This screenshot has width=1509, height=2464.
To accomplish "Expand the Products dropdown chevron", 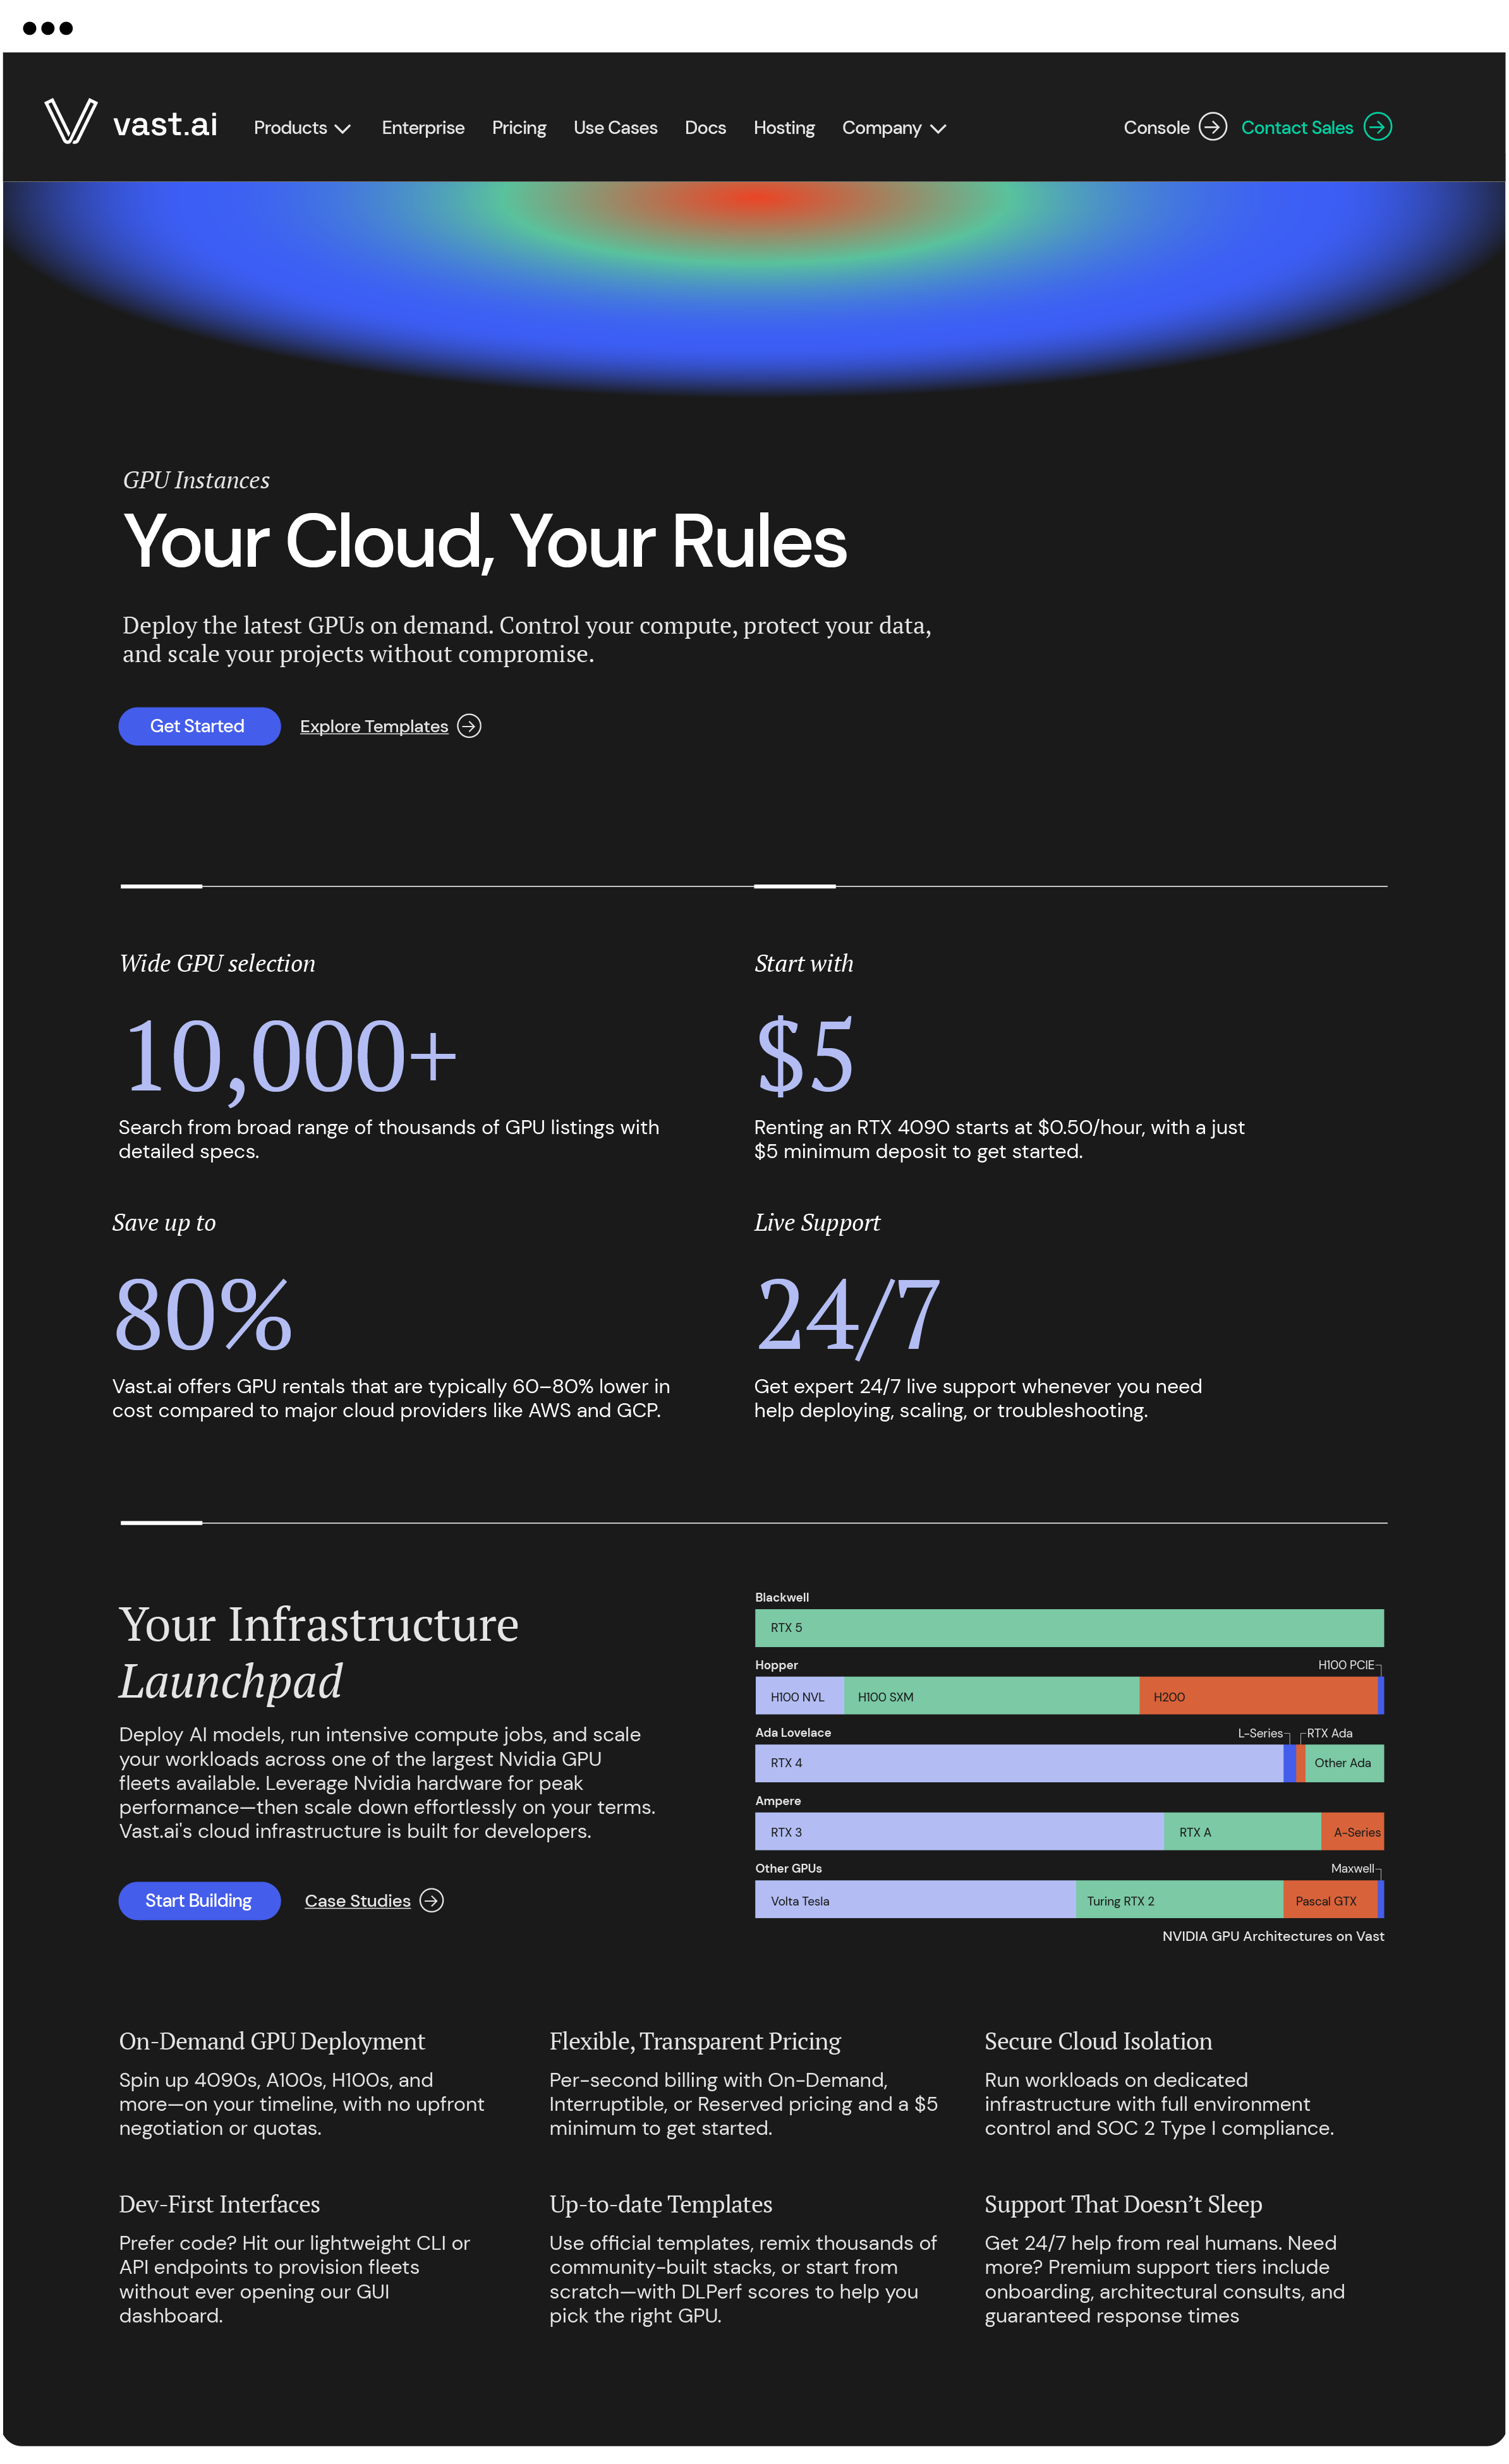I will coord(343,129).
